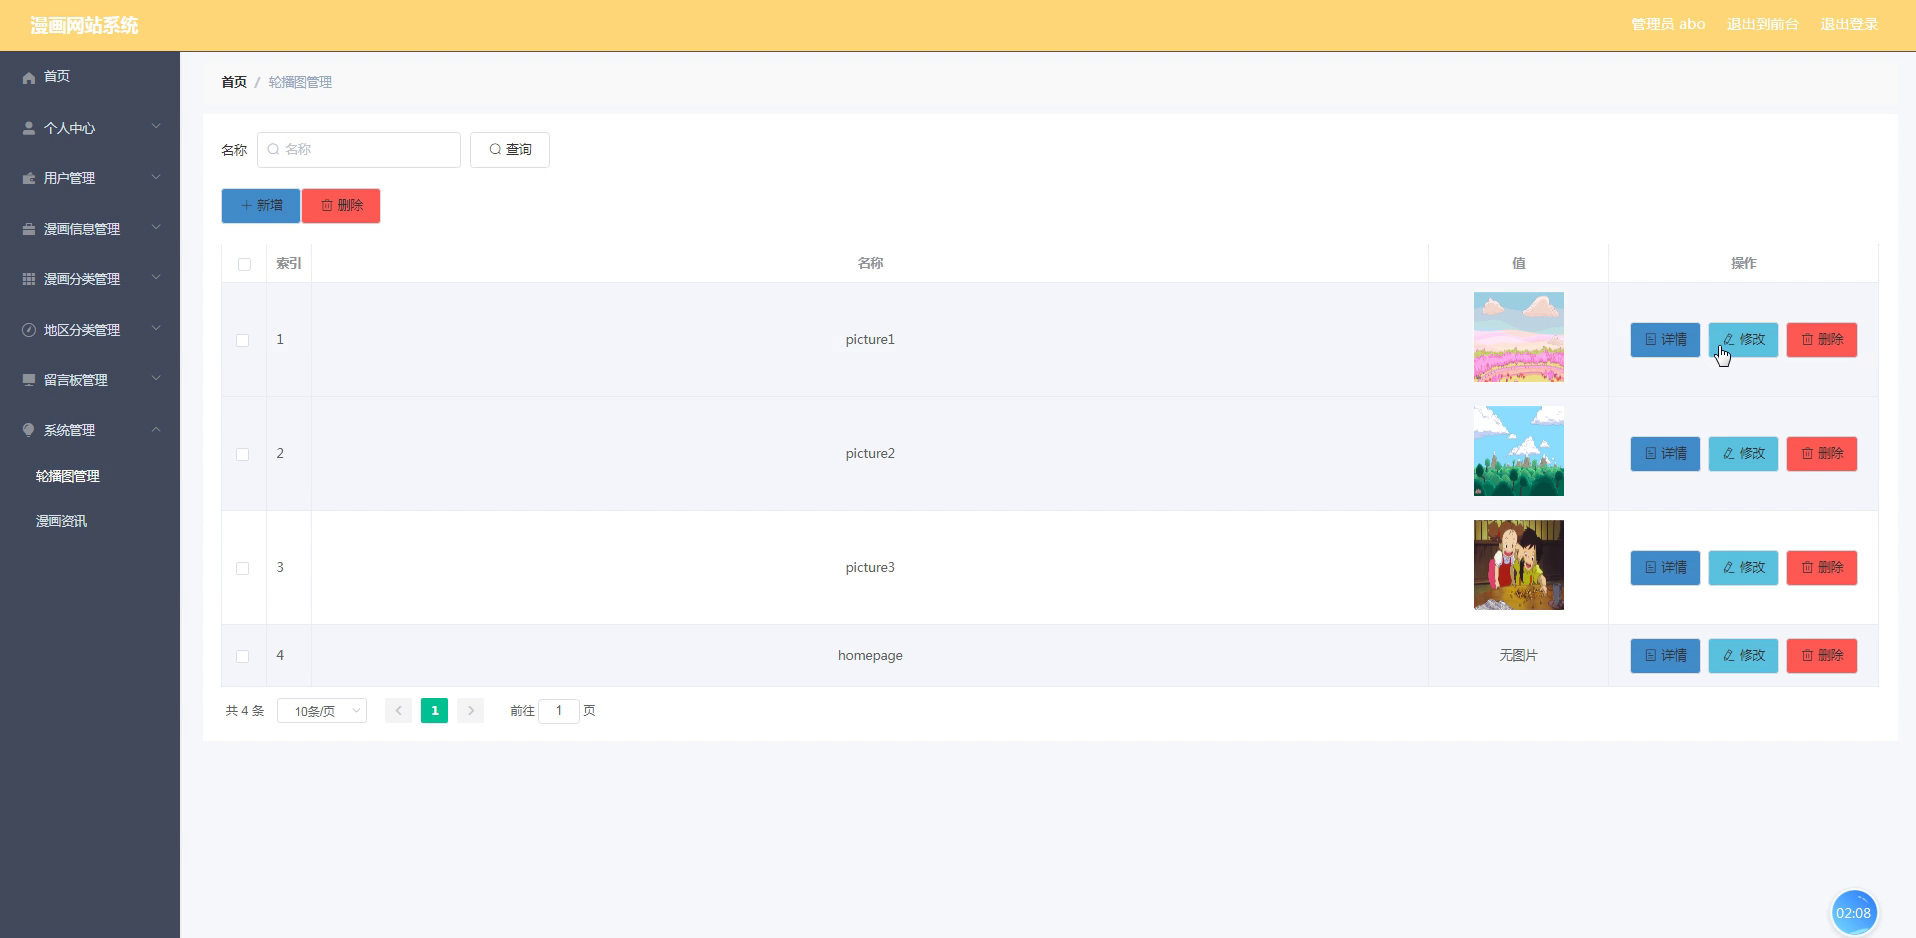The width and height of the screenshot is (1916, 938).
Task: Click the compass icon beside 地区分类管理
Action: [29, 330]
